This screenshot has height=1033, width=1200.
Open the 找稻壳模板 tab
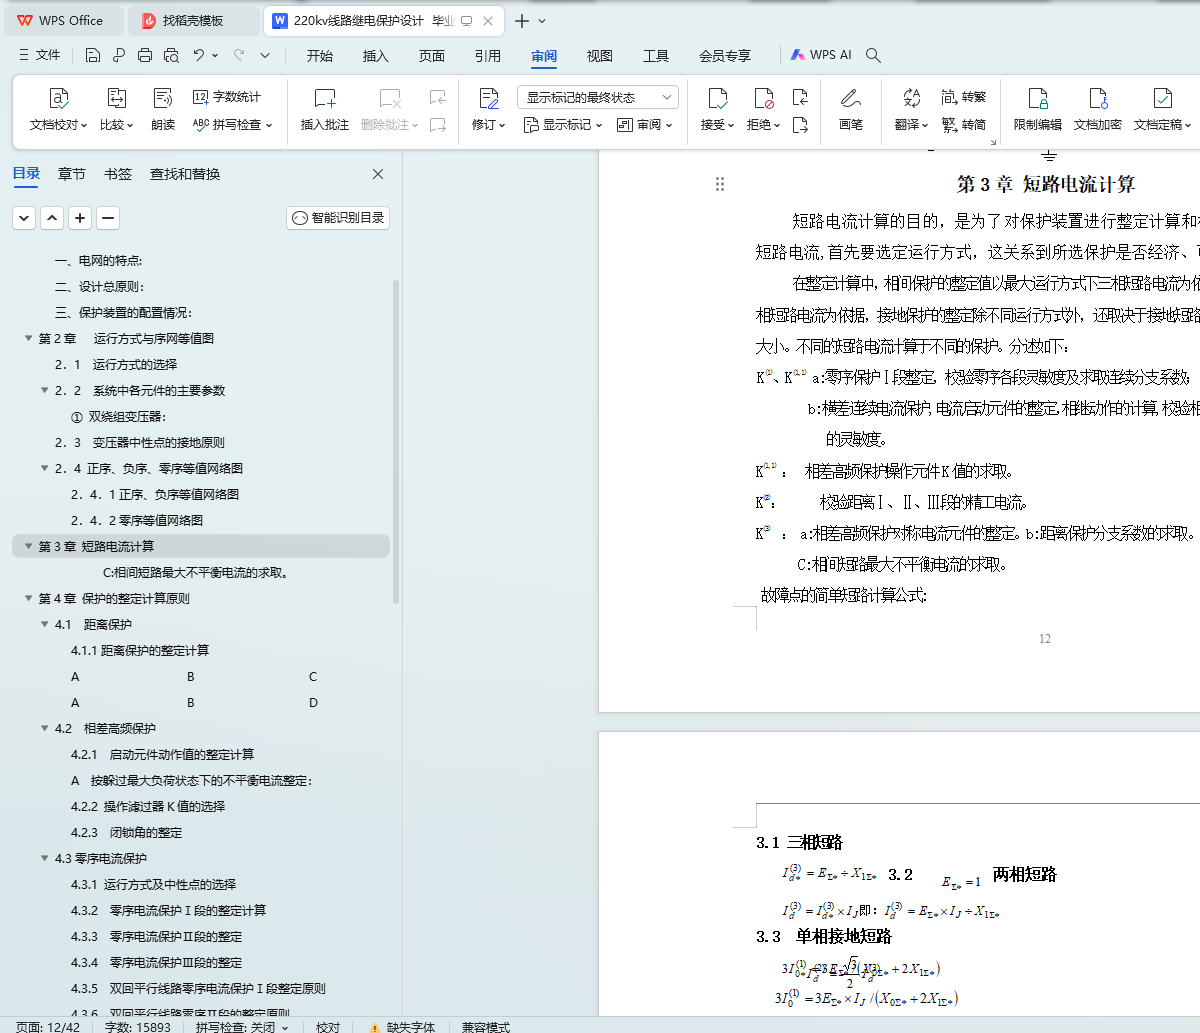[195, 20]
